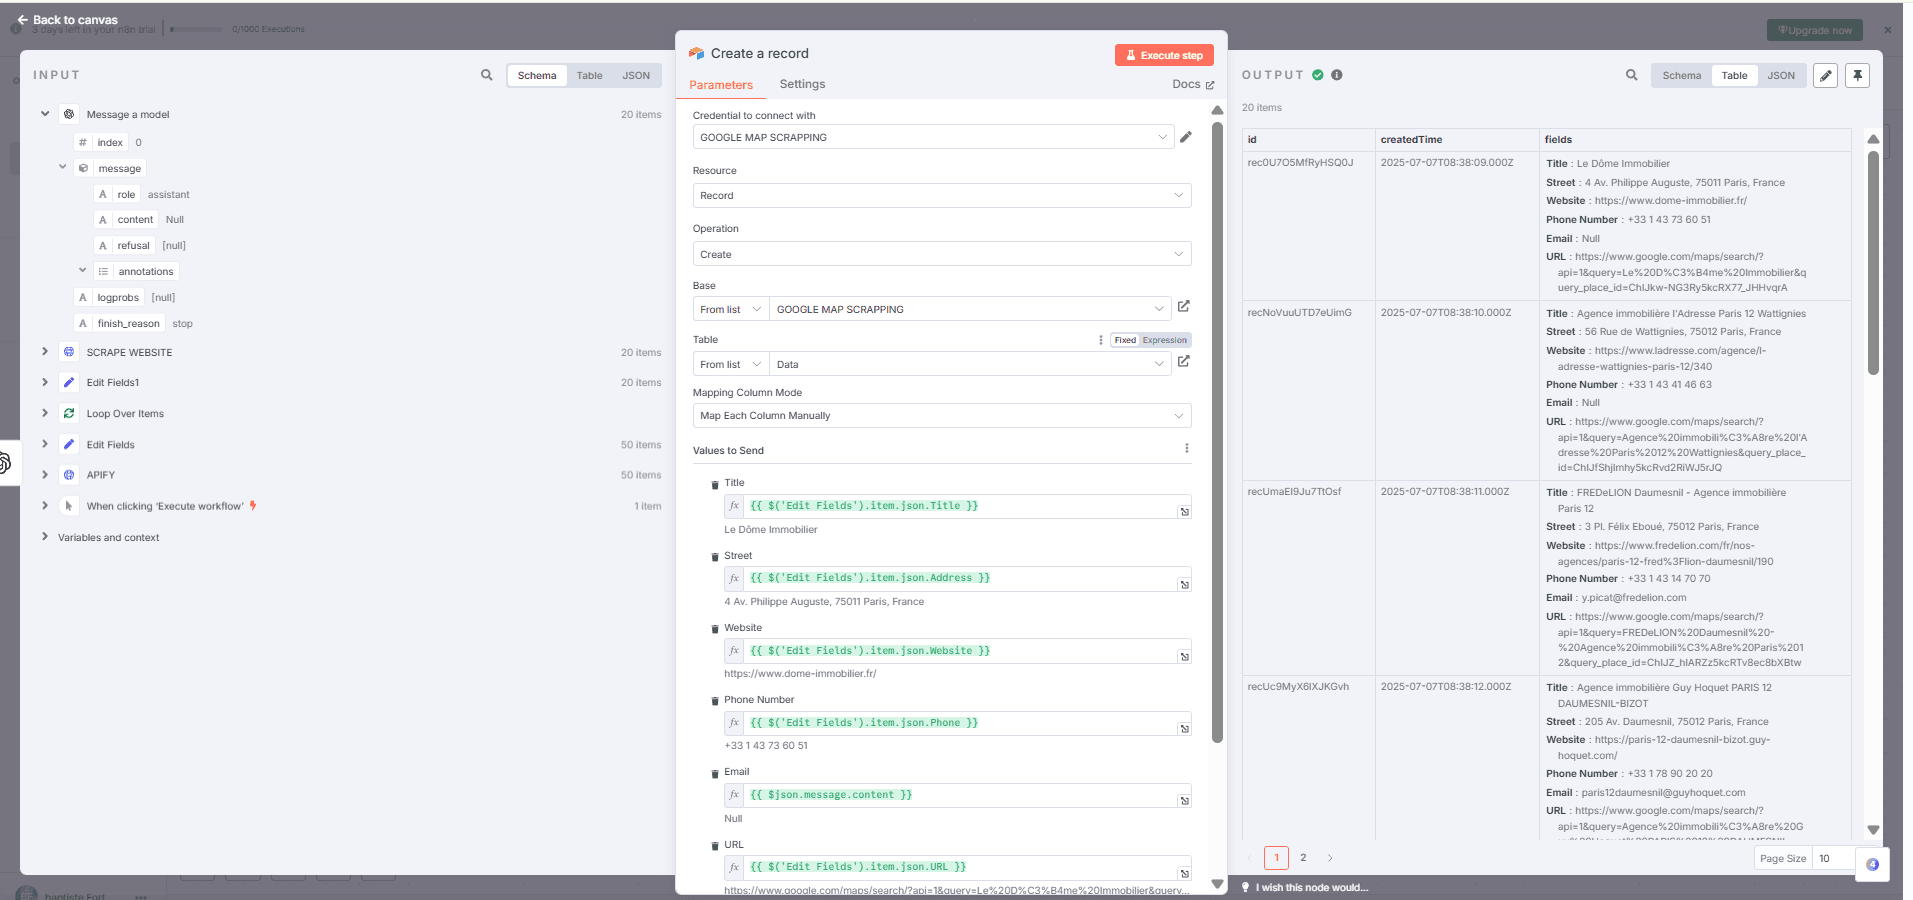Expand the Edit Fields1 node
1913x900 pixels.
pyautogui.click(x=45, y=382)
